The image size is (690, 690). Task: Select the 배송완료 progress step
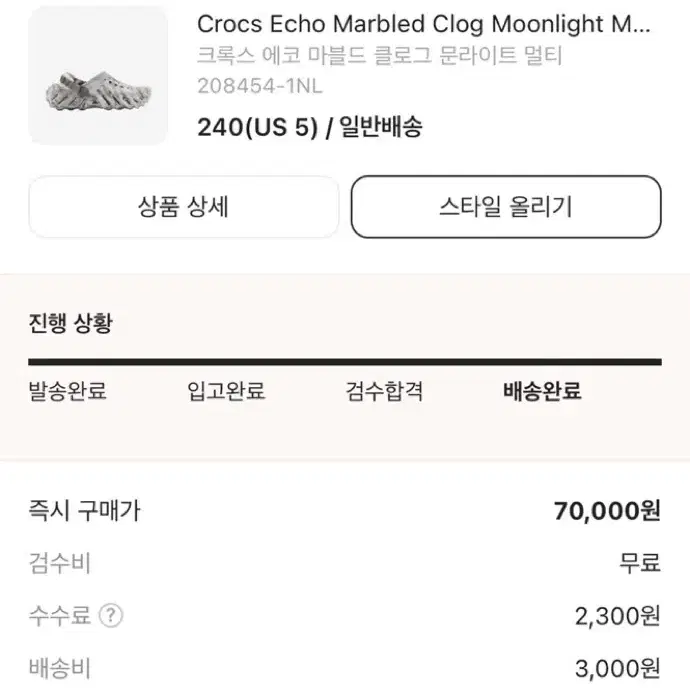pos(542,391)
